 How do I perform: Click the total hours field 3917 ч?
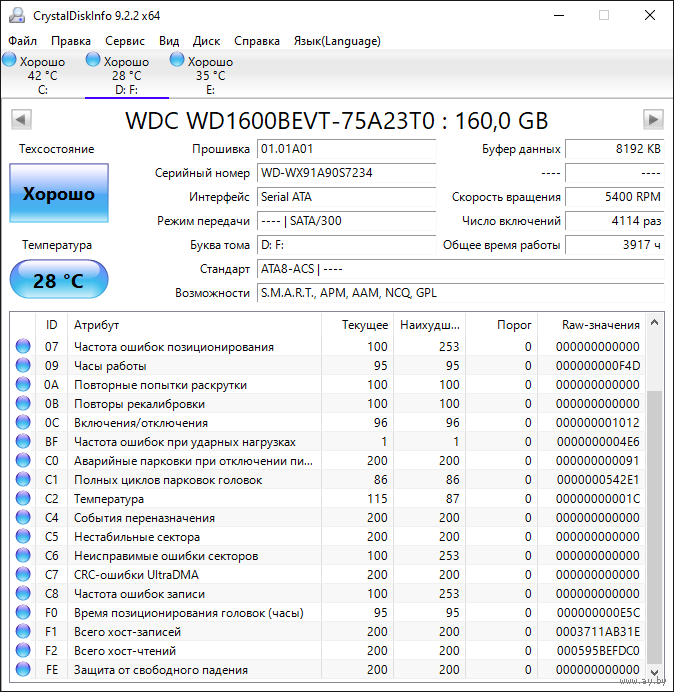[614, 245]
